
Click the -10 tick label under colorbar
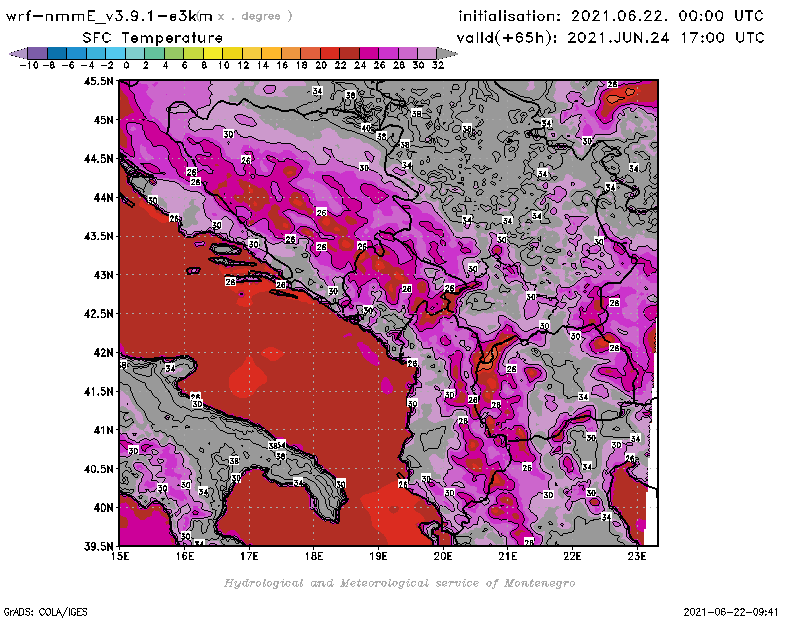(29, 65)
